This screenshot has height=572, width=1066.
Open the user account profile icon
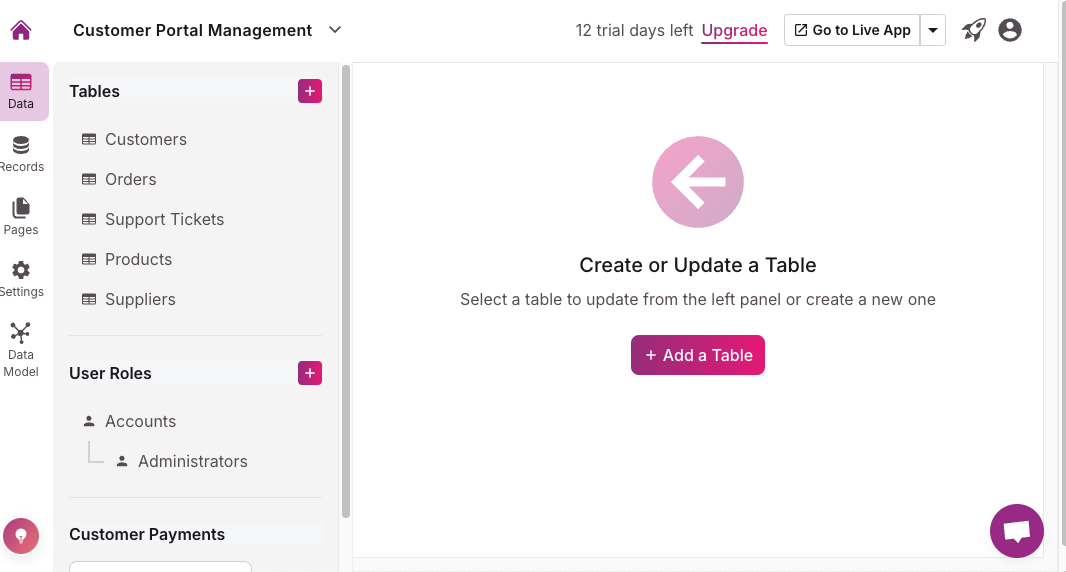(1010, 30)
